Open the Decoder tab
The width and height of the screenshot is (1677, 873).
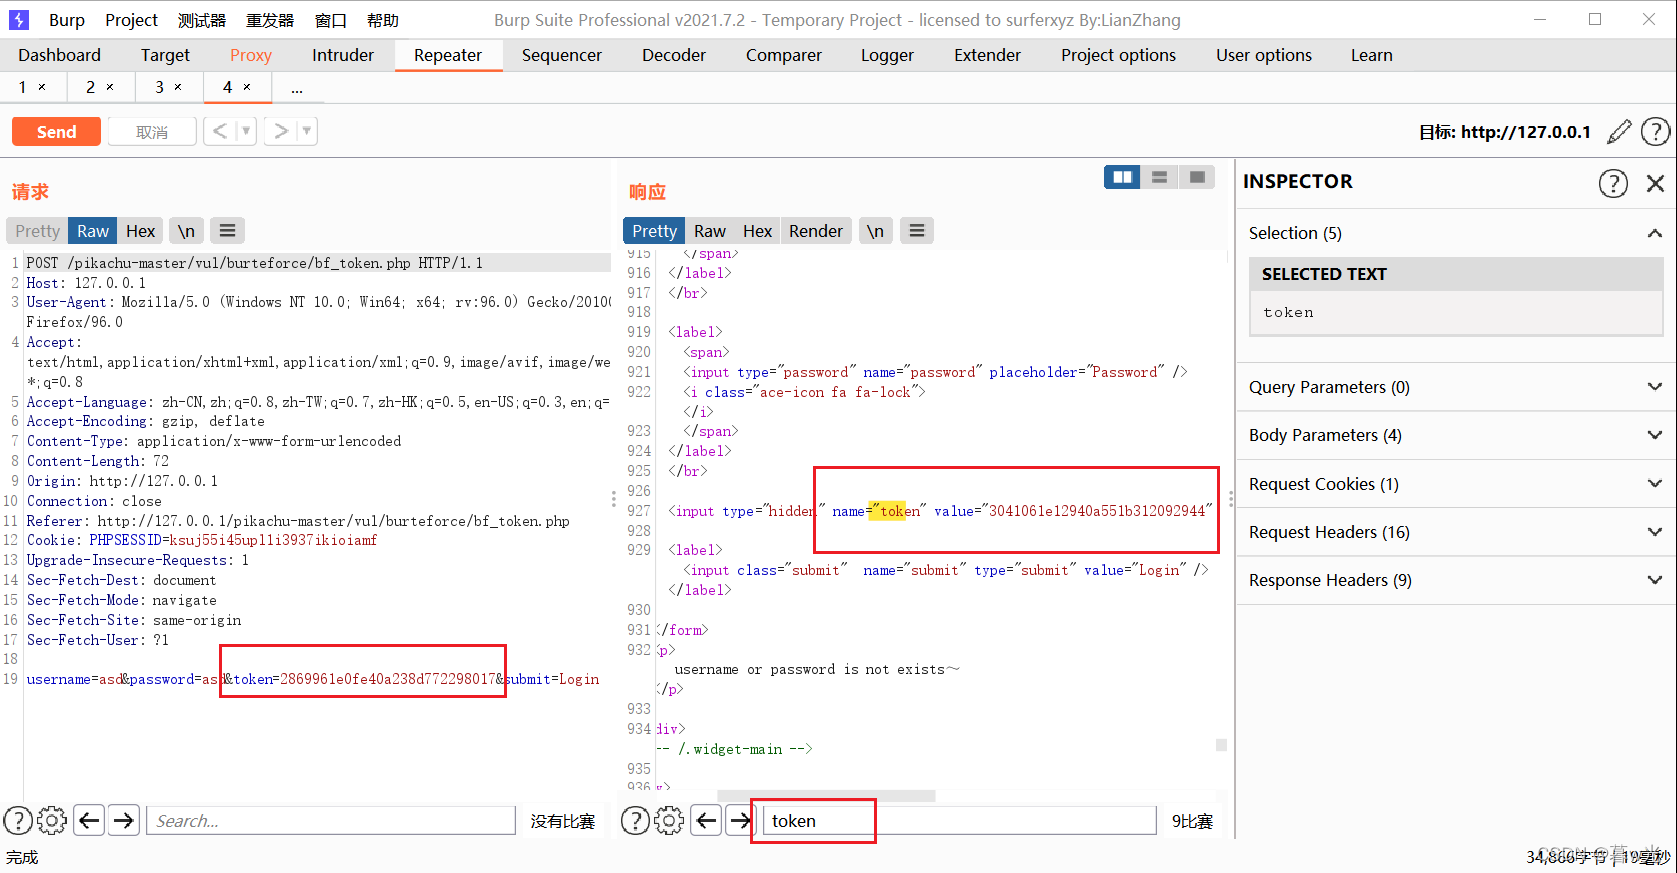(674, 55)
